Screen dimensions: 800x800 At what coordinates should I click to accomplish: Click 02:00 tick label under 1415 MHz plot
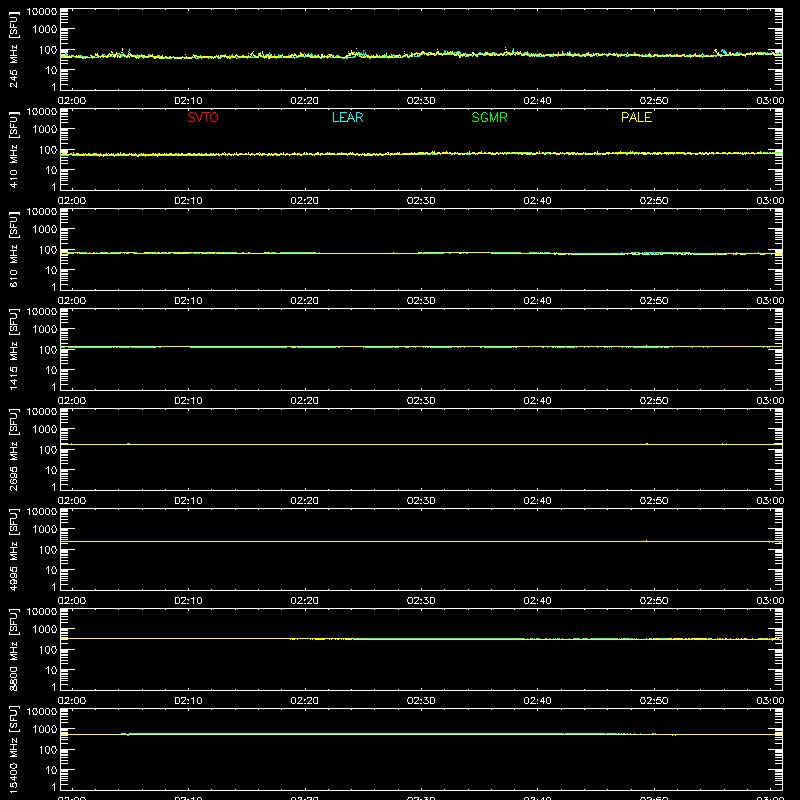[72, 401]
